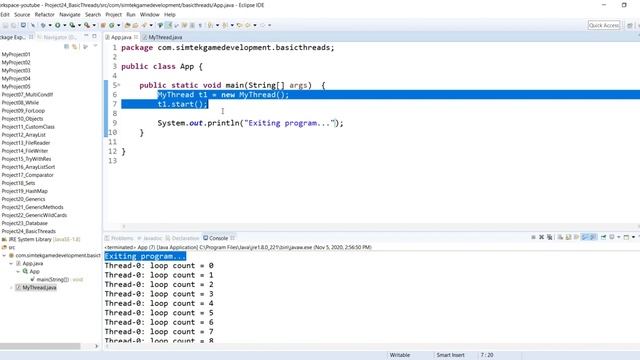This screenshot has width=640, height=360.
Task: Toggle Pin Console button
Action: coord(603,237)
